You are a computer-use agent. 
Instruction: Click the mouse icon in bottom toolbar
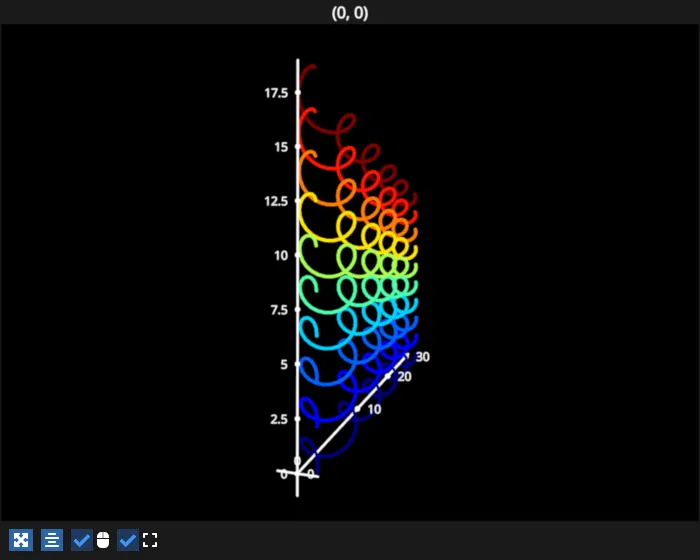tap(103, 540)
